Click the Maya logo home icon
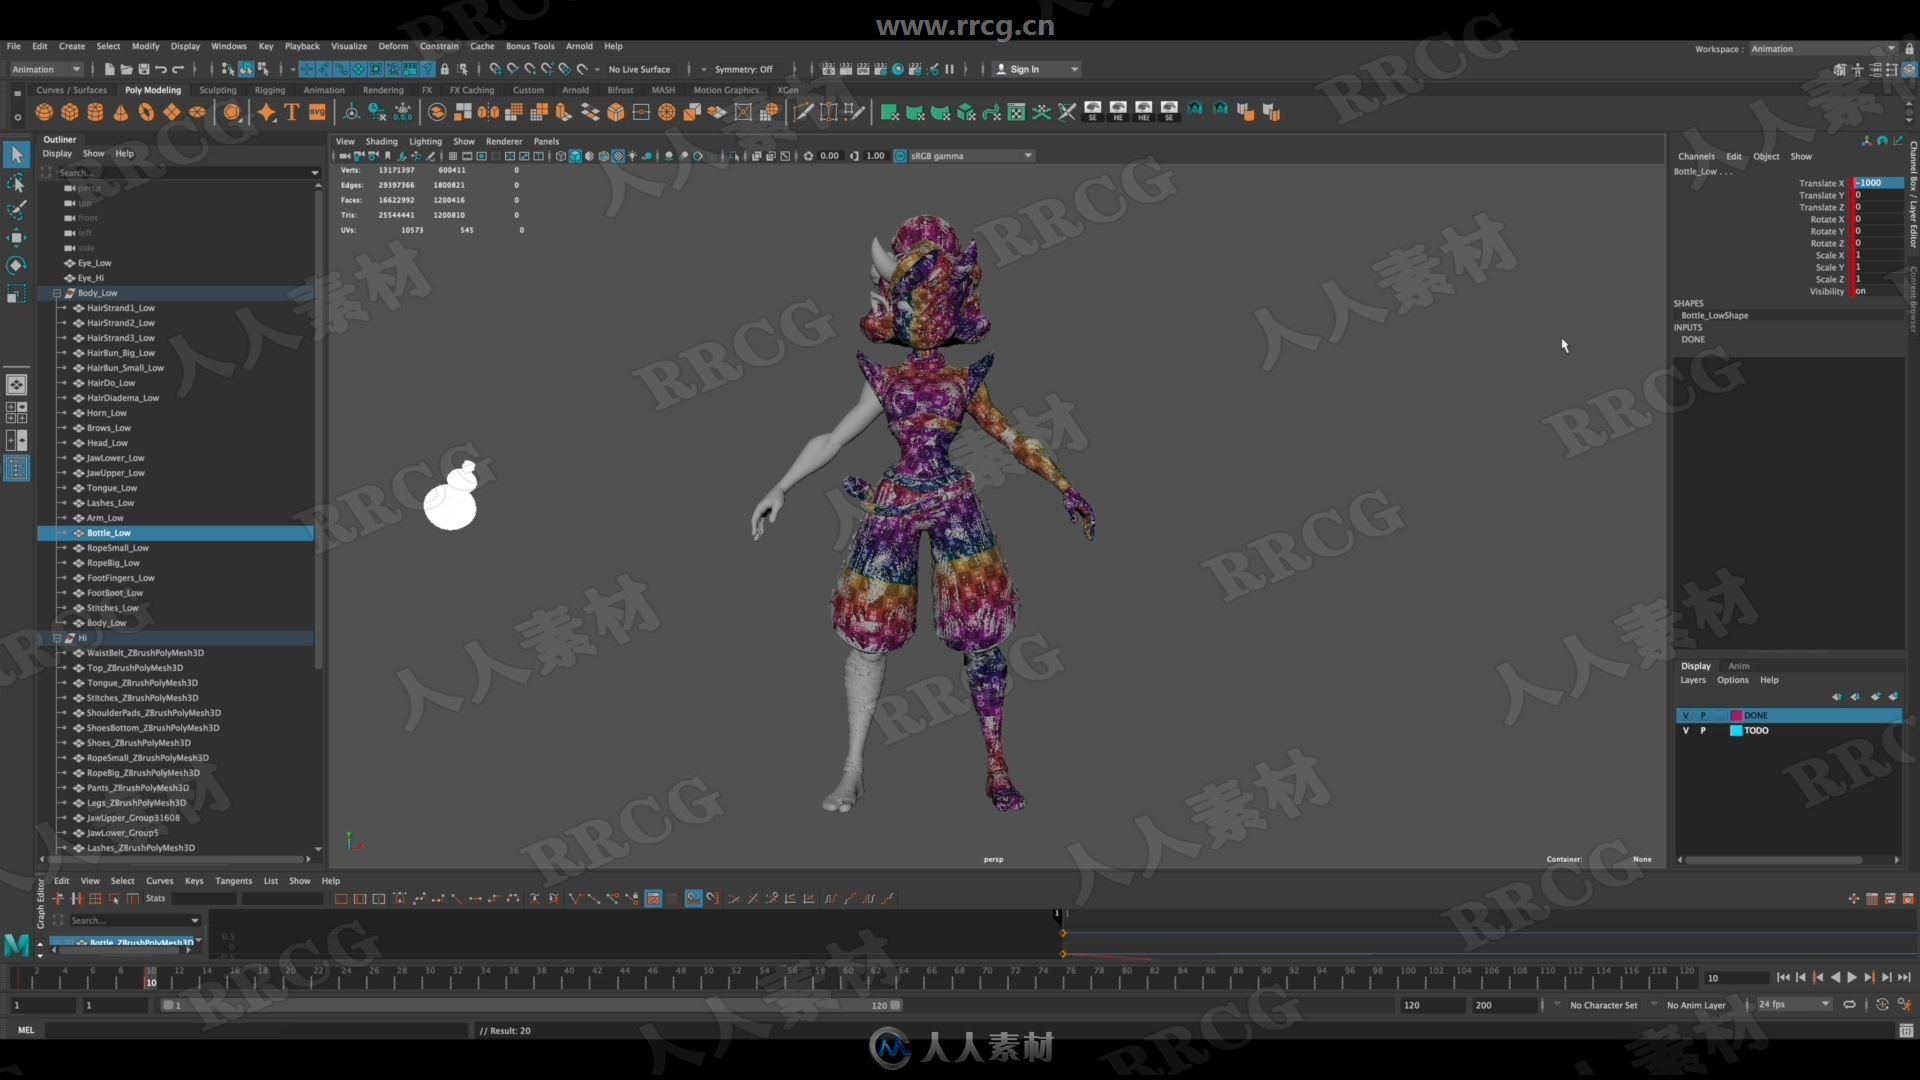 tap(17, 944)
